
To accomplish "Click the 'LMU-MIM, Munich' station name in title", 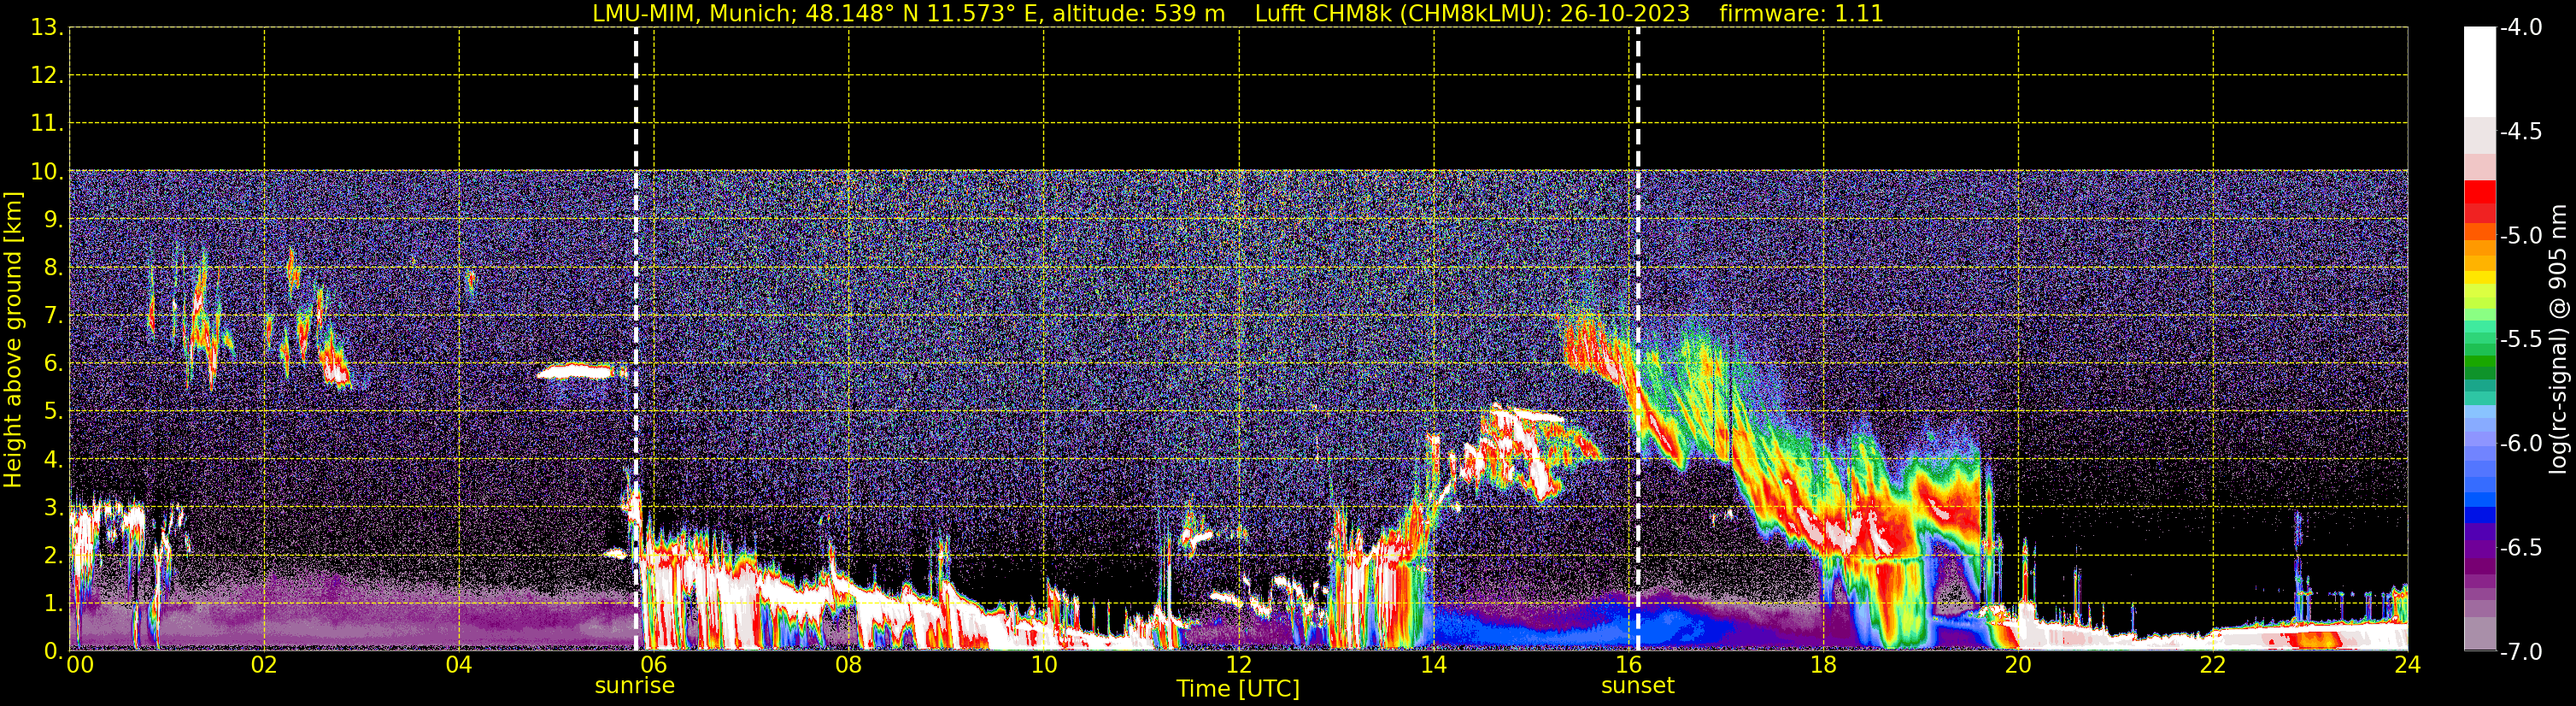I will [x=694, y=14].
